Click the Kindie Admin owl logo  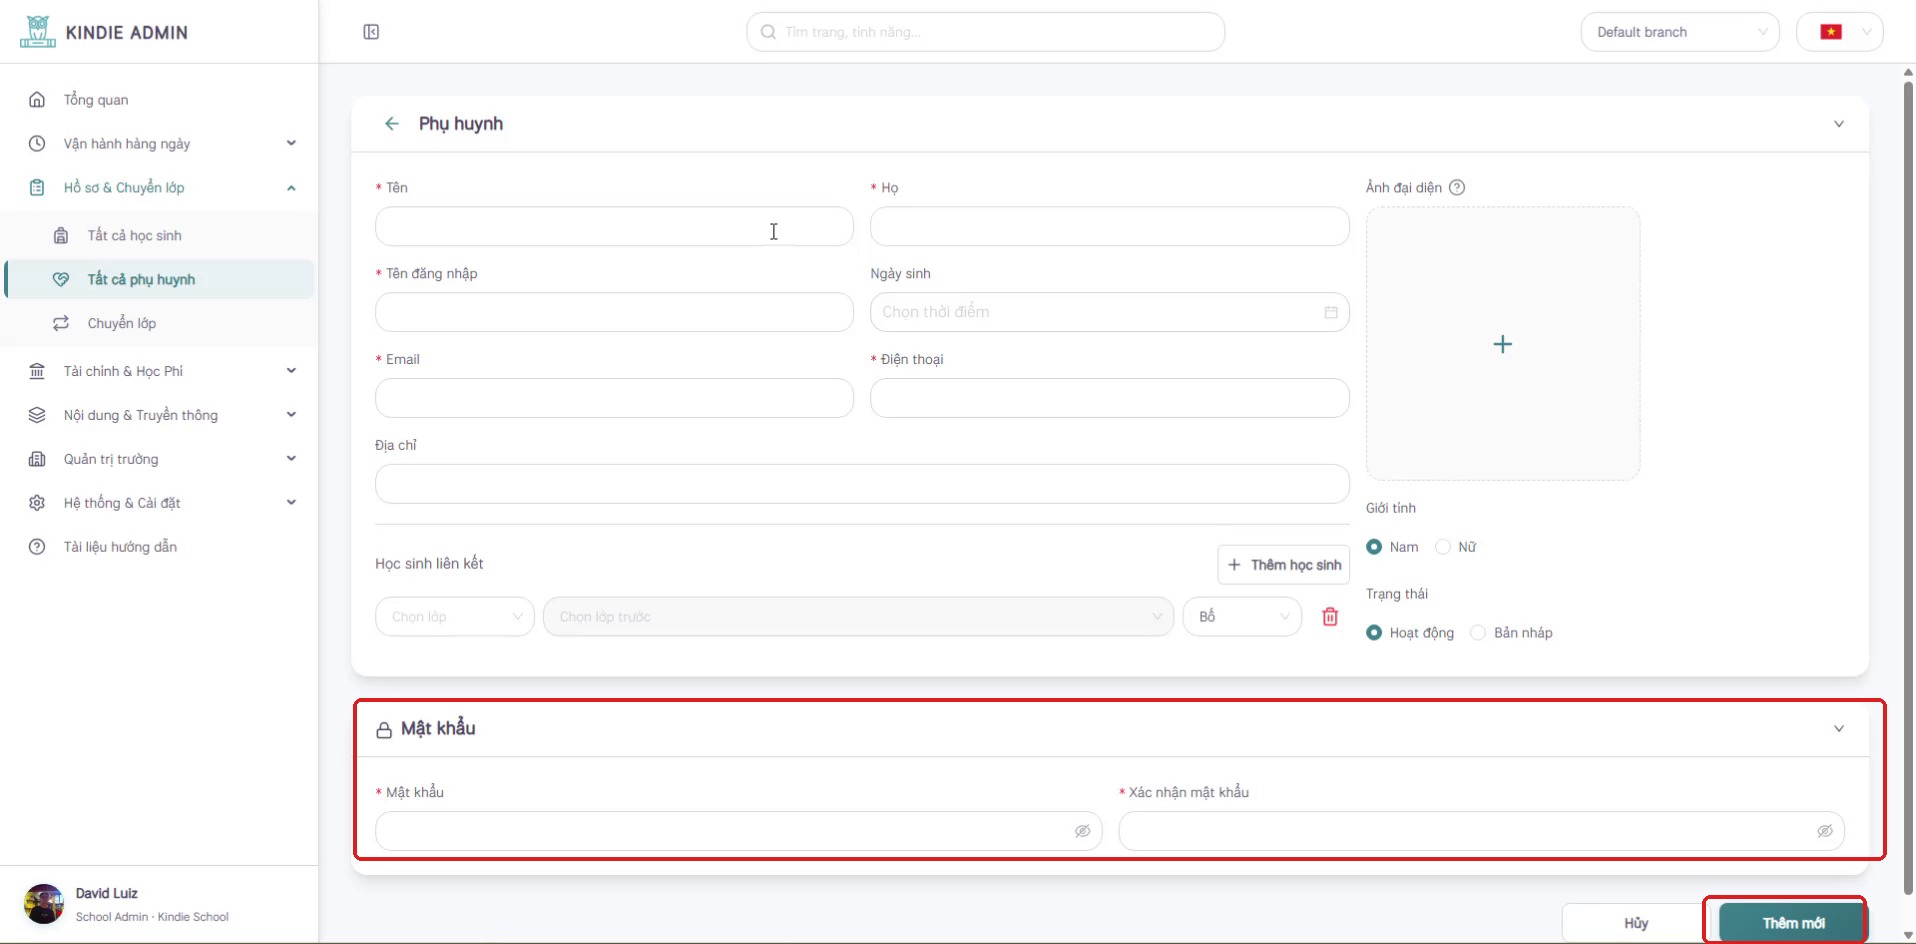pos(38,32)
